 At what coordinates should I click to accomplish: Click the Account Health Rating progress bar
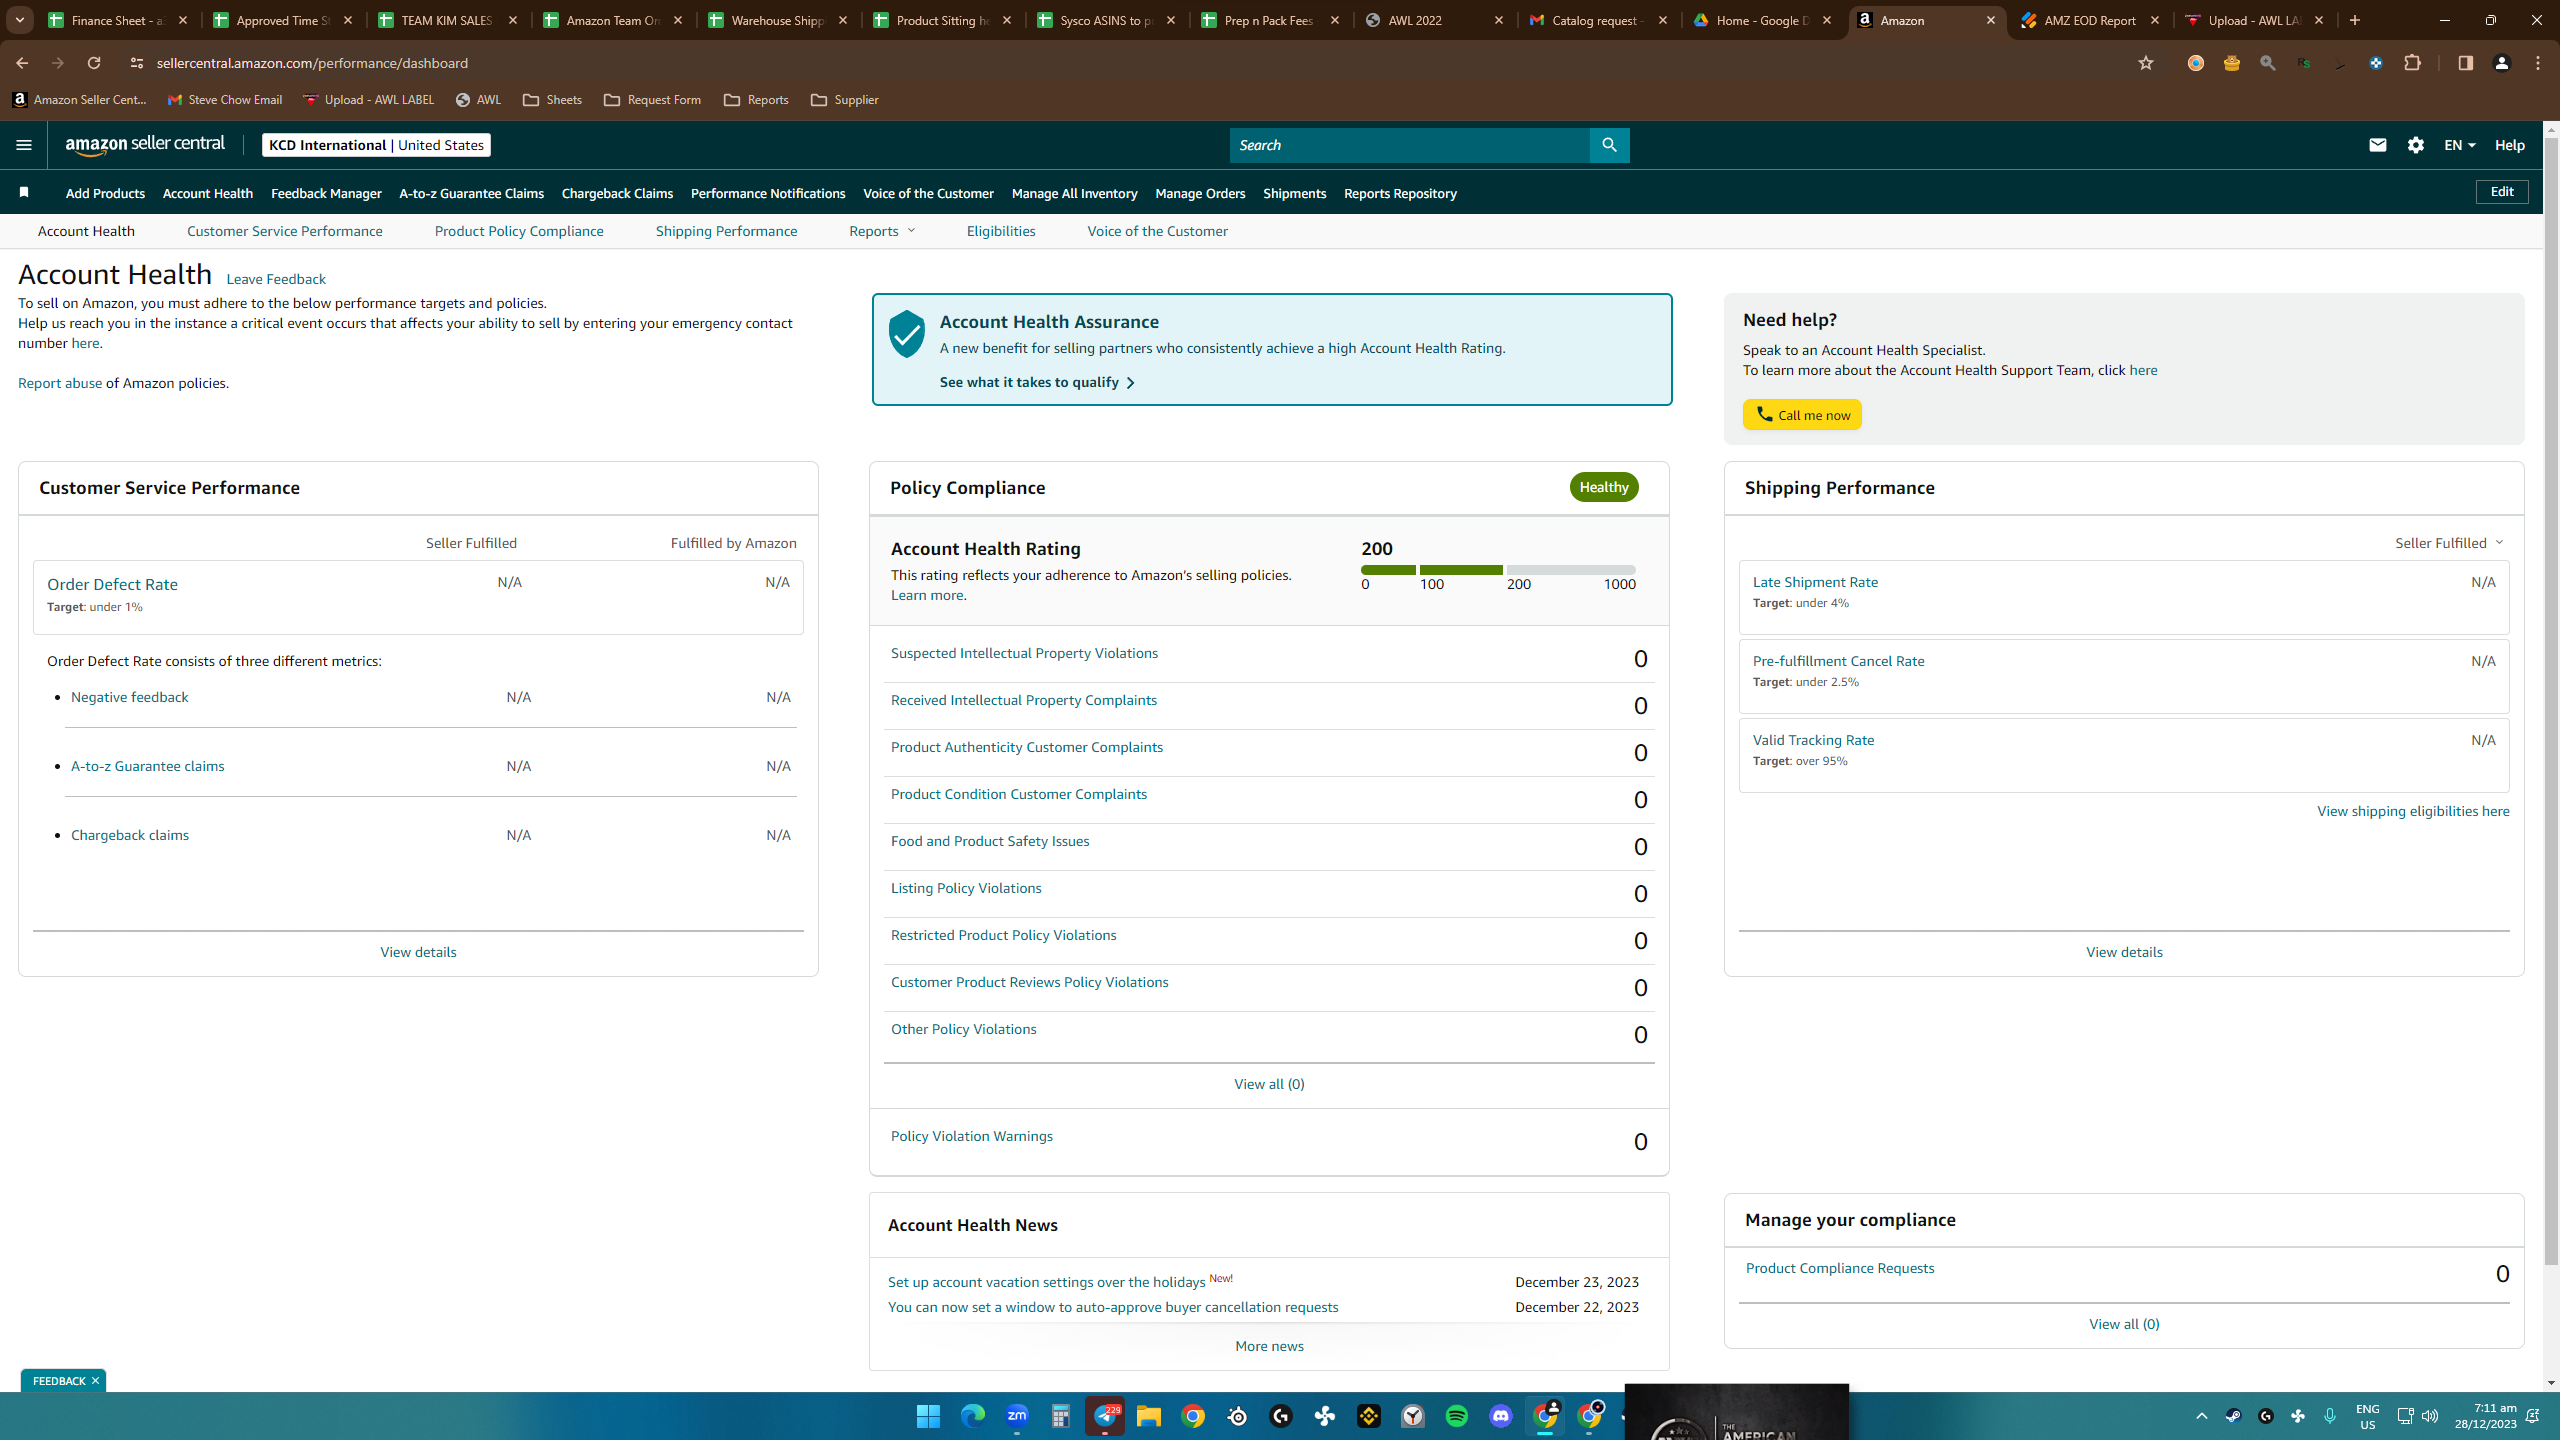pyautogui.click(x=1498, y=570)
